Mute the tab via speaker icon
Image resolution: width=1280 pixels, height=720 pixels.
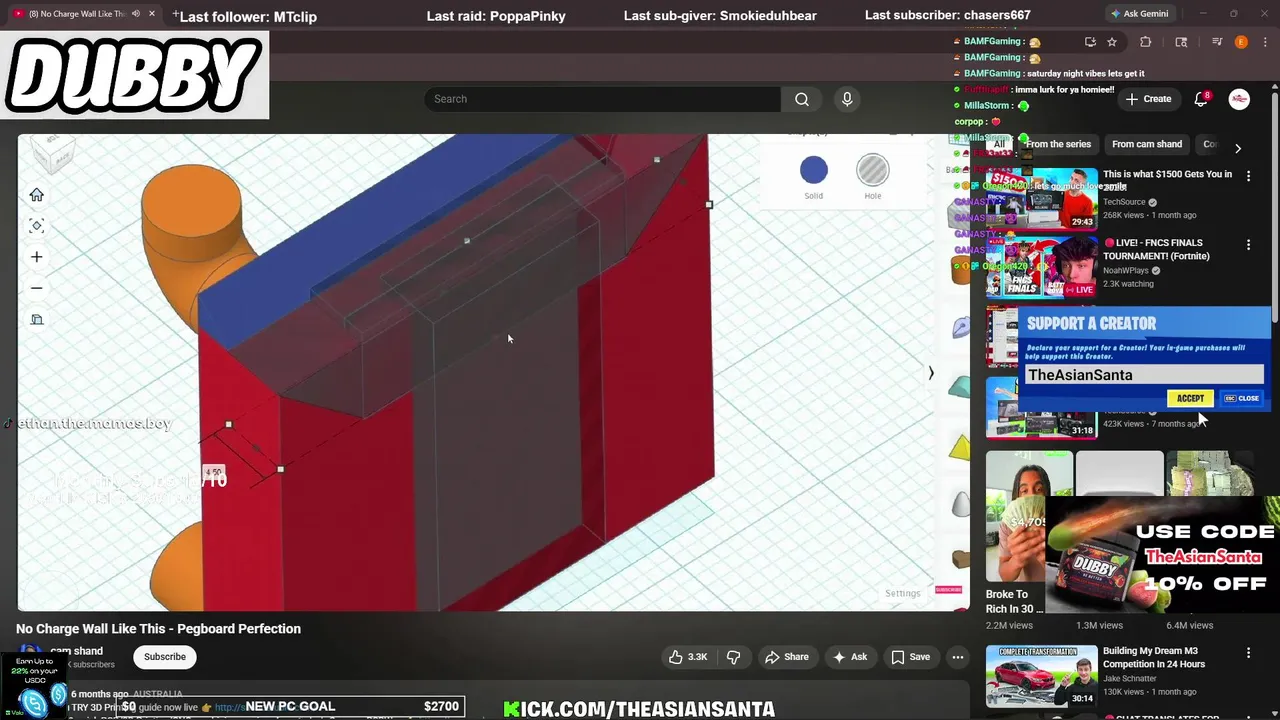135,14
